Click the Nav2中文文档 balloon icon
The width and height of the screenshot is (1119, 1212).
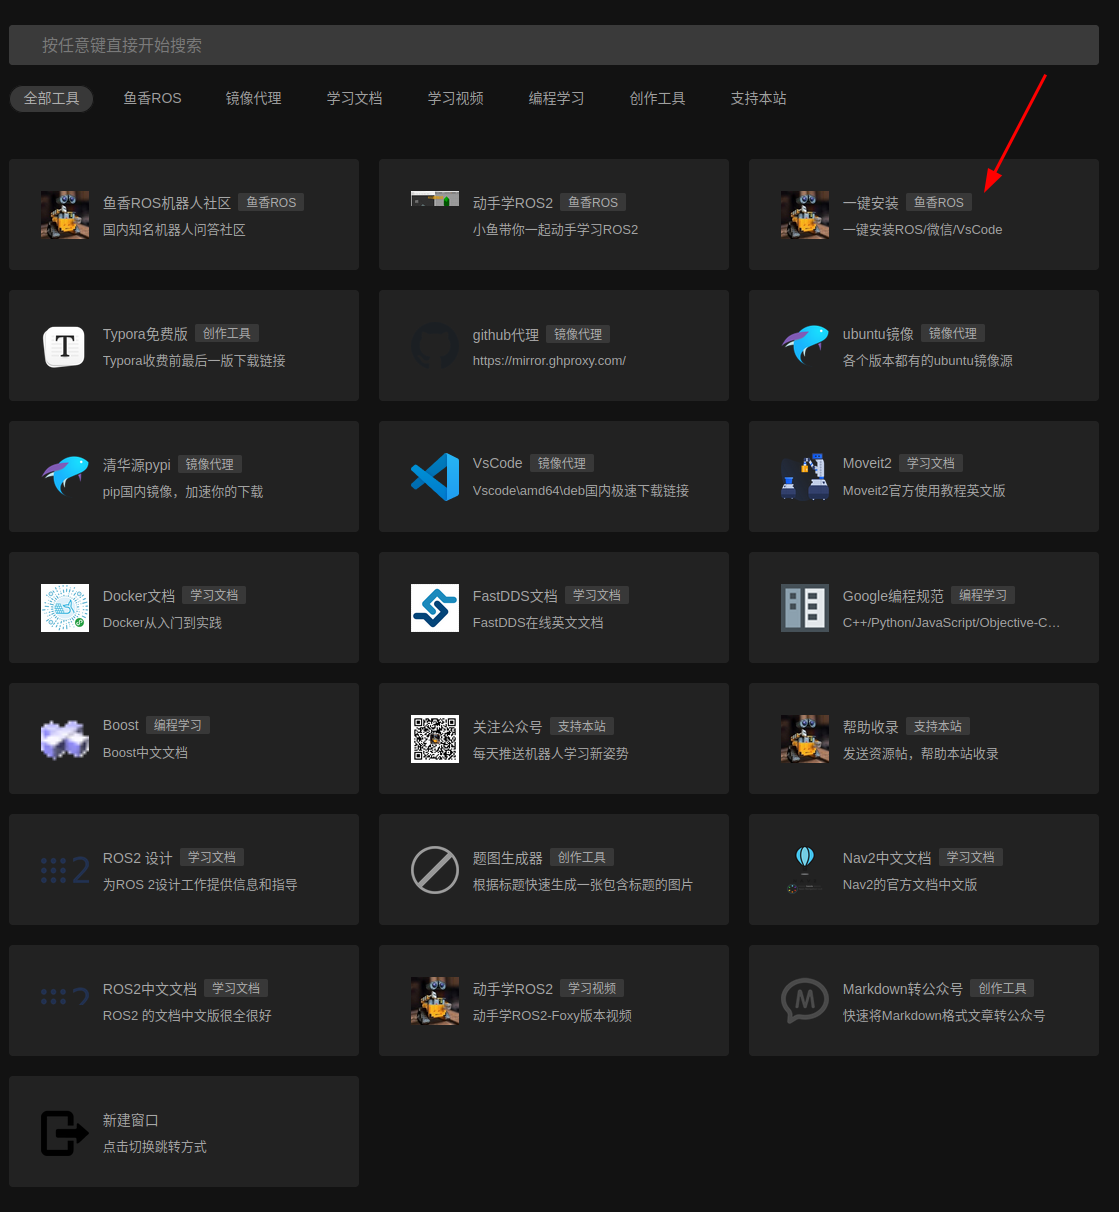(x=805, y=870)
